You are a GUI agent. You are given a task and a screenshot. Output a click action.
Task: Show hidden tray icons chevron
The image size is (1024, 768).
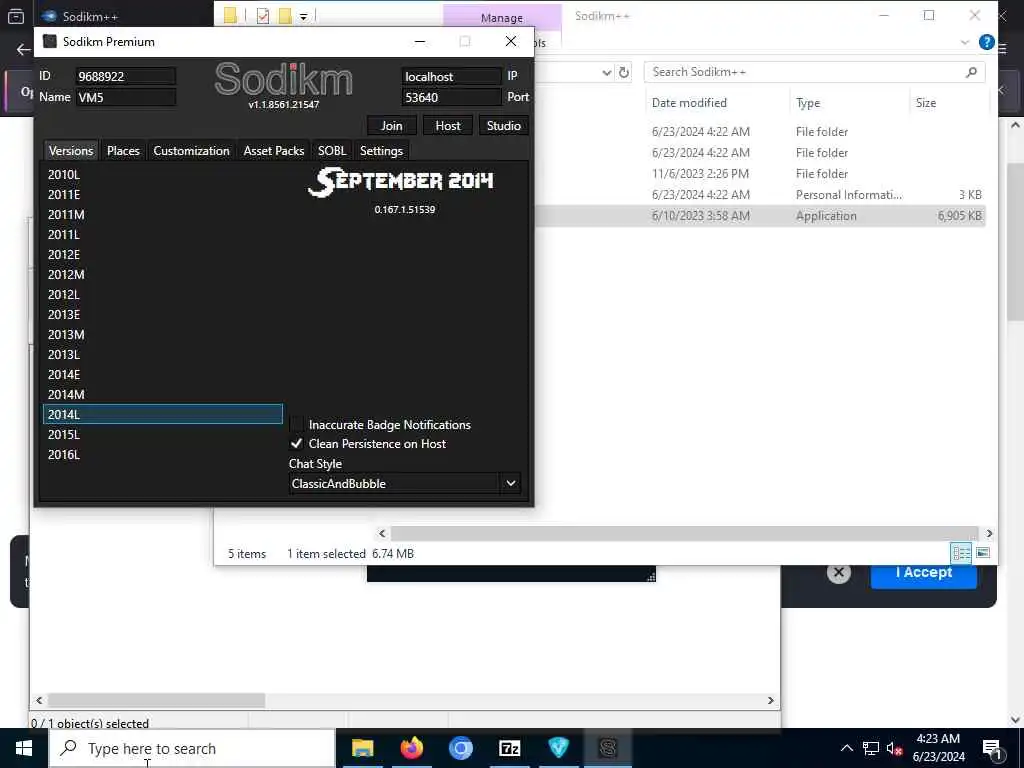coord(846,748)
